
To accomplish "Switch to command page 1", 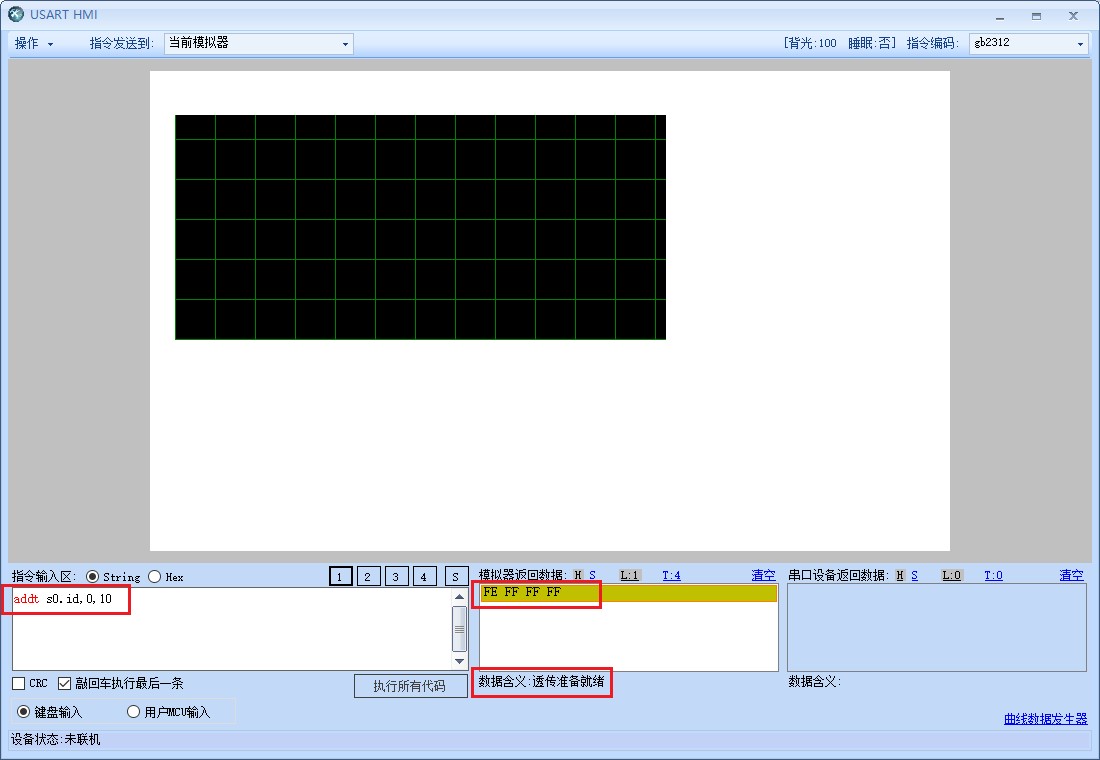I will [341, 576].
